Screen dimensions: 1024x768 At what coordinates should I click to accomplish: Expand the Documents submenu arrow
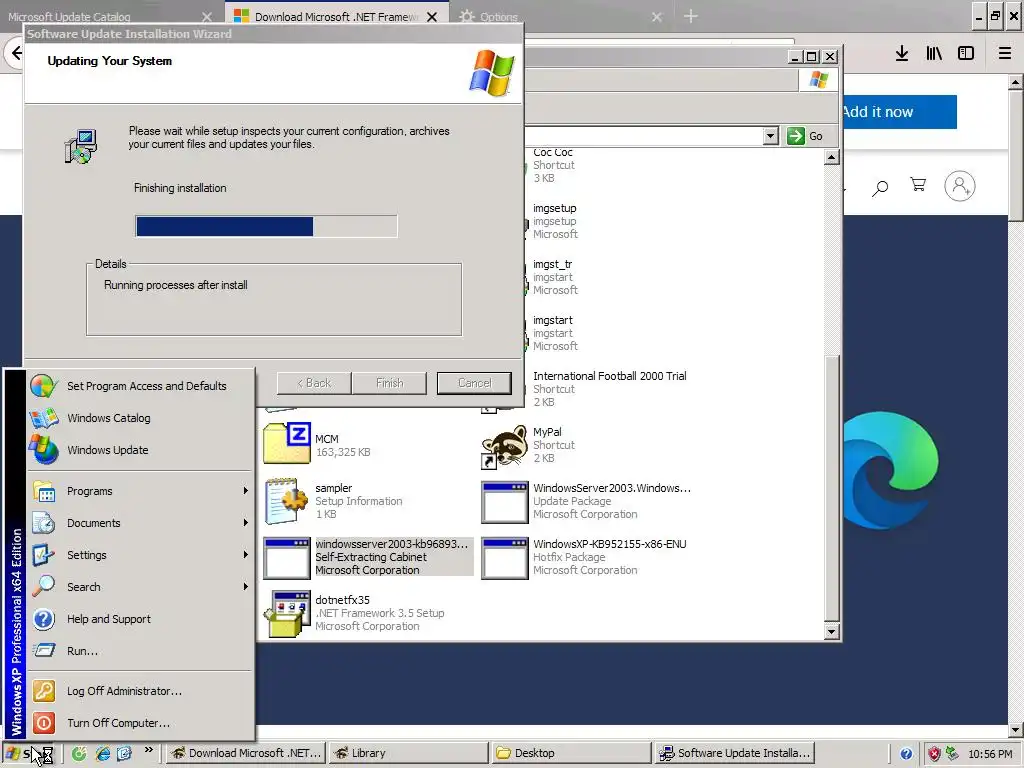coord(246,522)
